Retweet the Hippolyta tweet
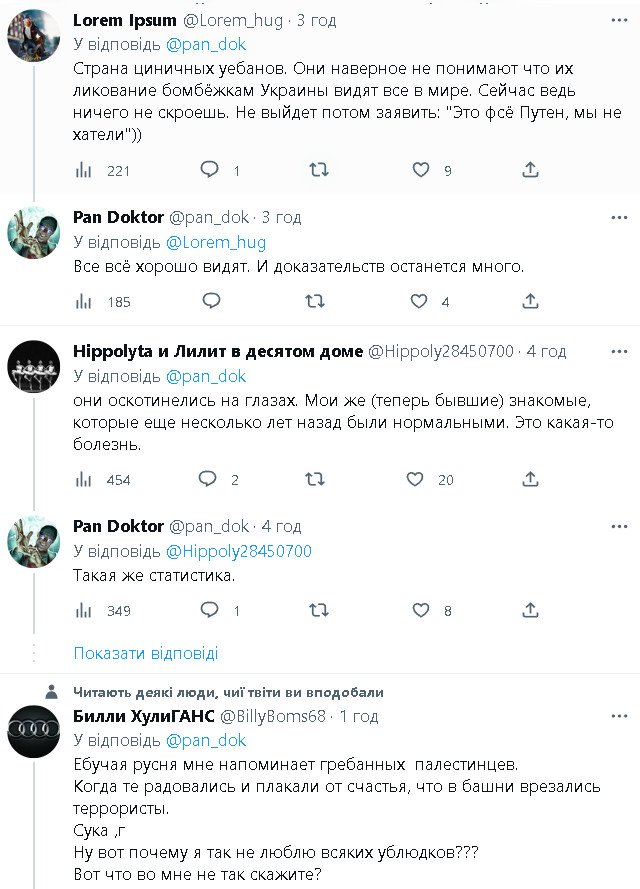The image size is (640, 889). coord(314,480)
